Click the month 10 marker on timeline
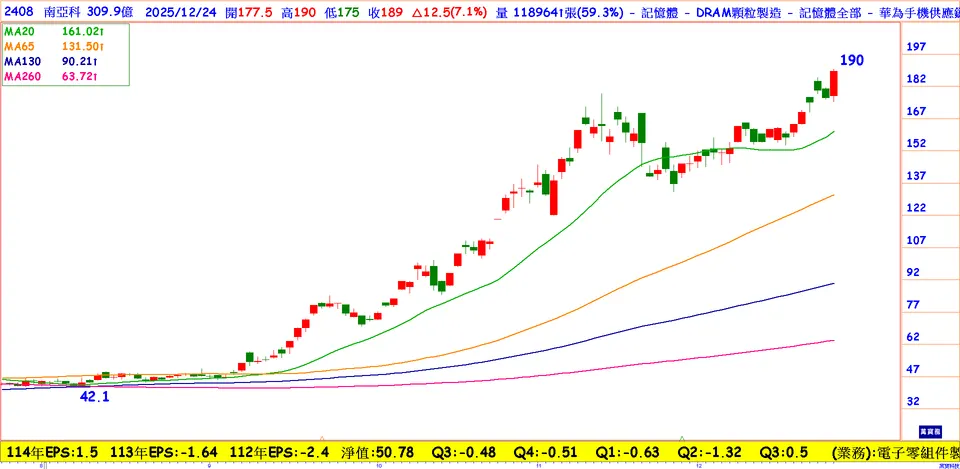The width and height of the screenshot is (960, 469). point(380,465)
